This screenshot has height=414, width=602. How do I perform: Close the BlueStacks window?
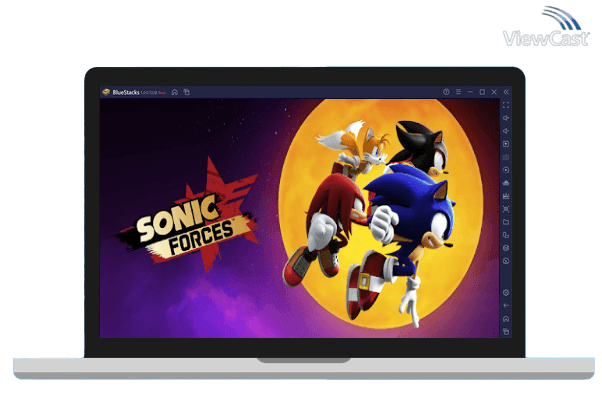tap(494, 92)
